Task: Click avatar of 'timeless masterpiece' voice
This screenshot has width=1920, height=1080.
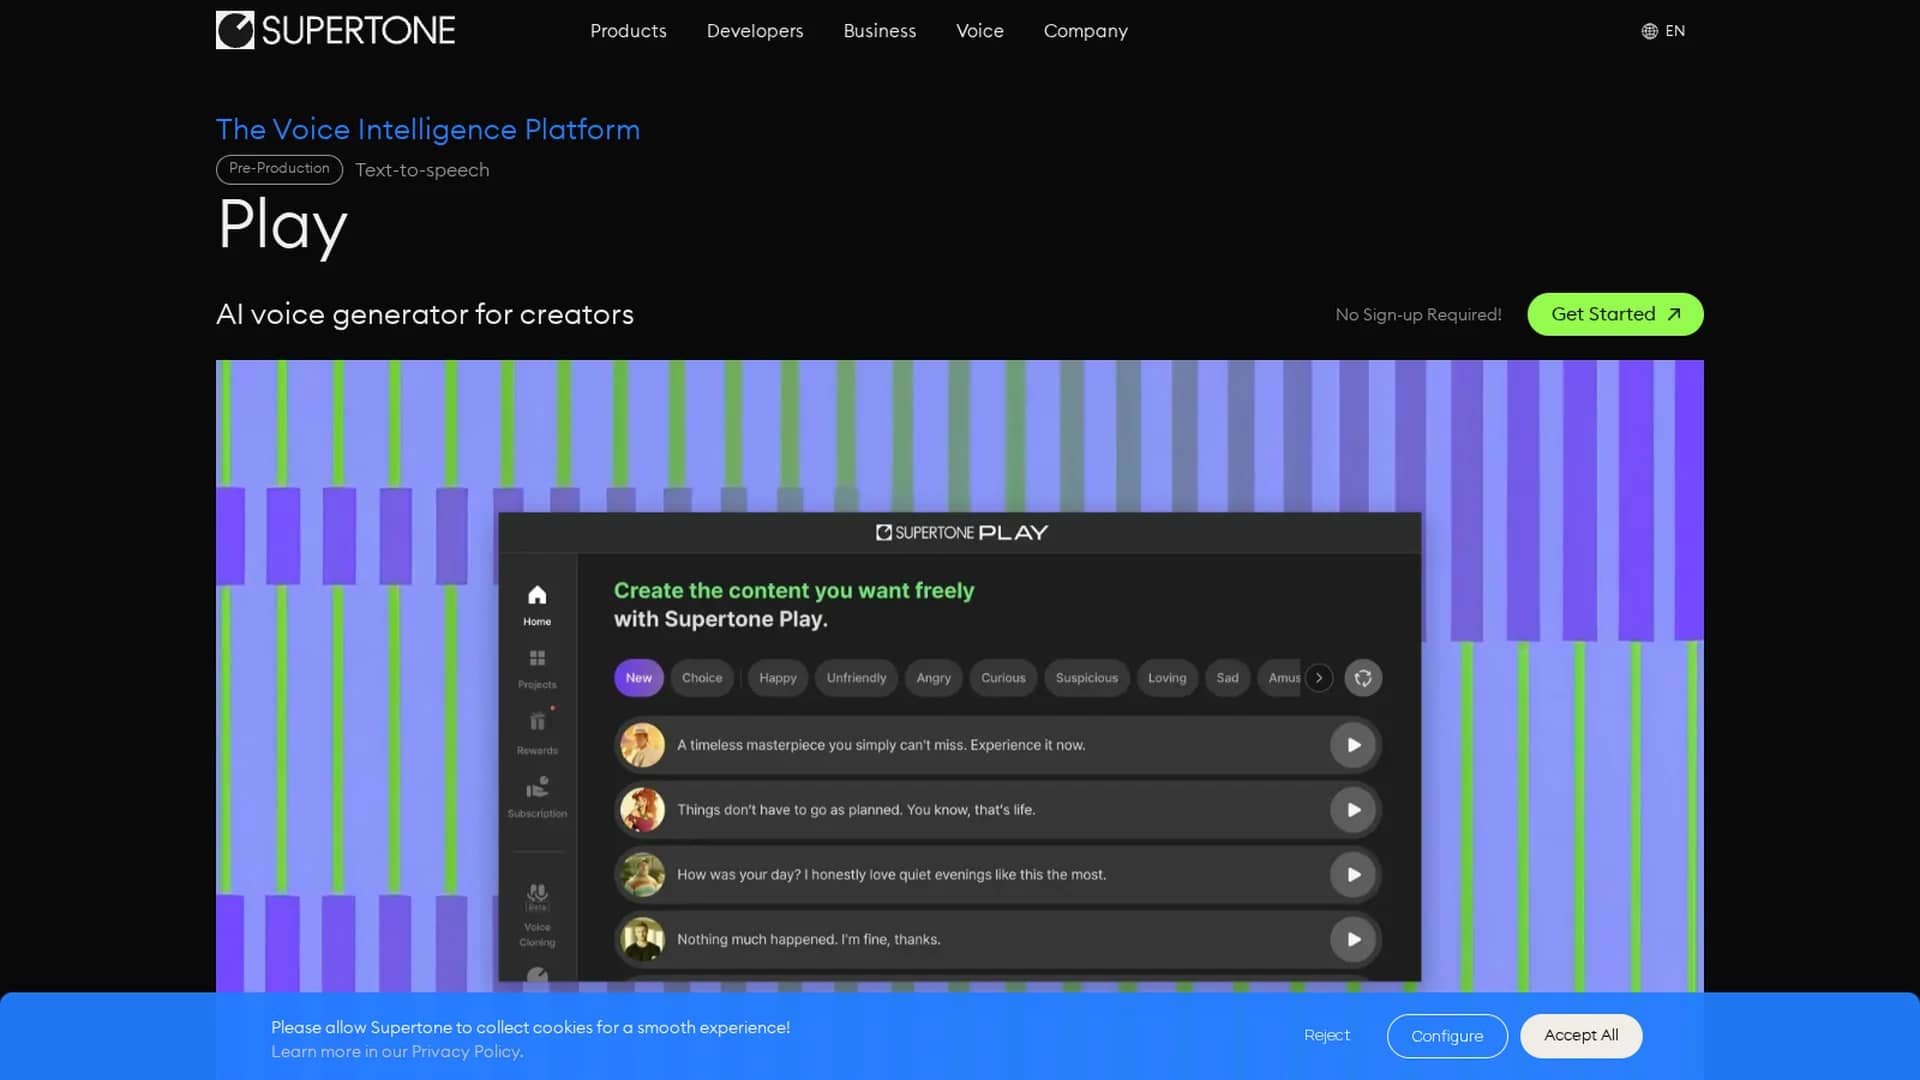Action: tap(642, 745)
